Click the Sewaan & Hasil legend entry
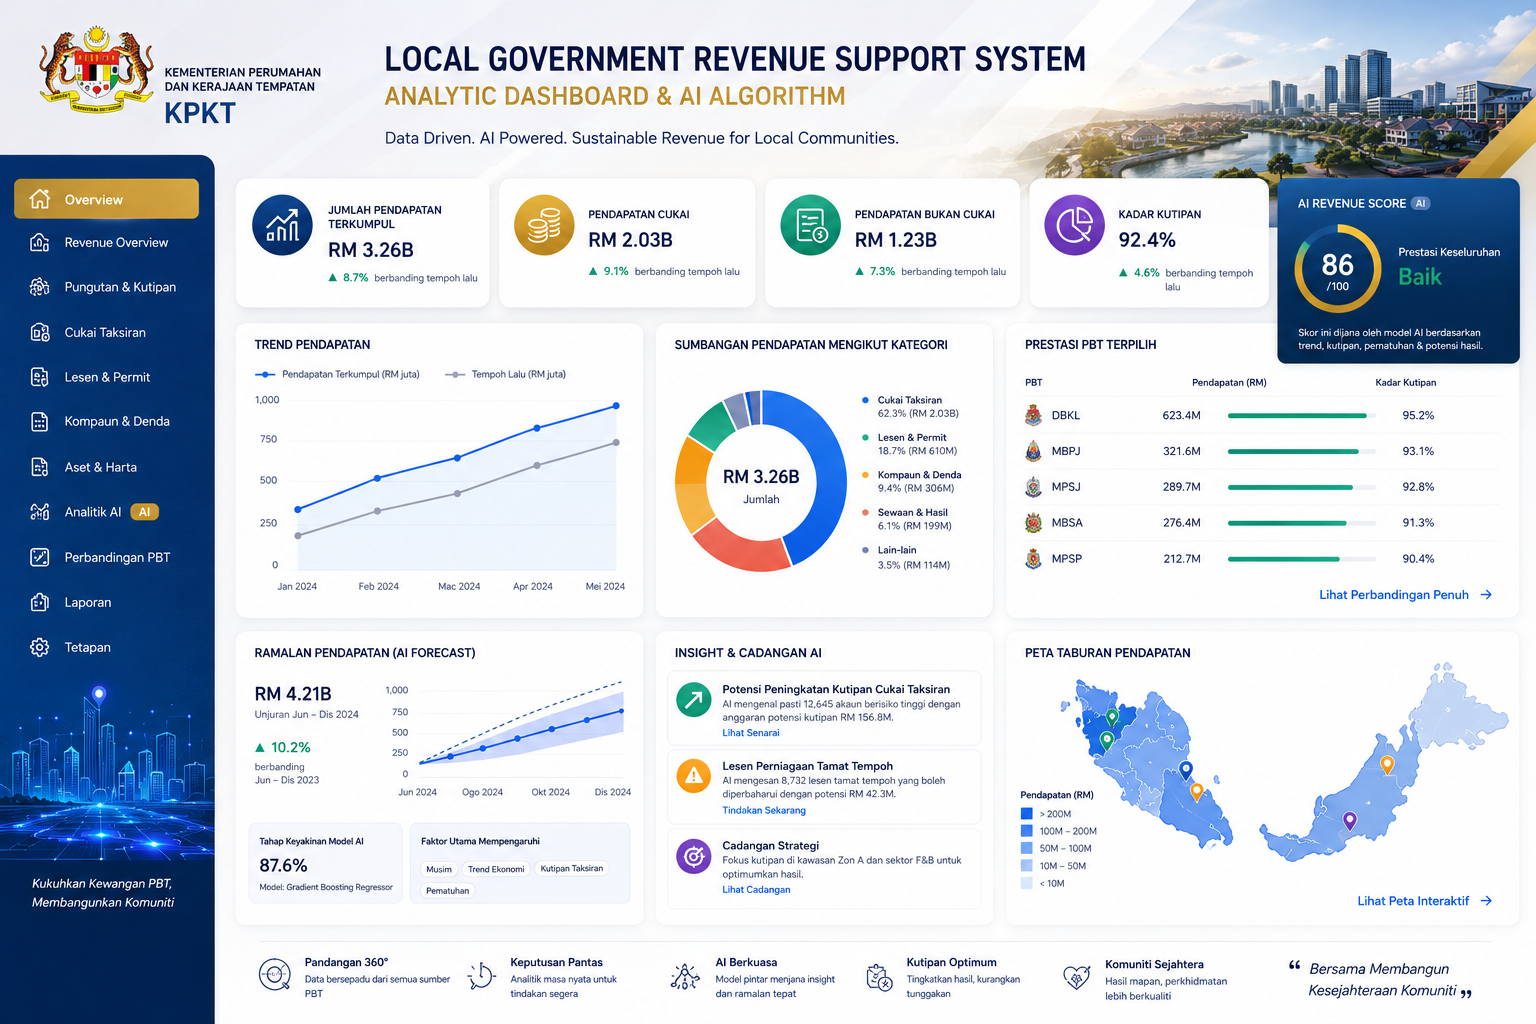Screen dimensions: 1536x1024 (908, 519)
